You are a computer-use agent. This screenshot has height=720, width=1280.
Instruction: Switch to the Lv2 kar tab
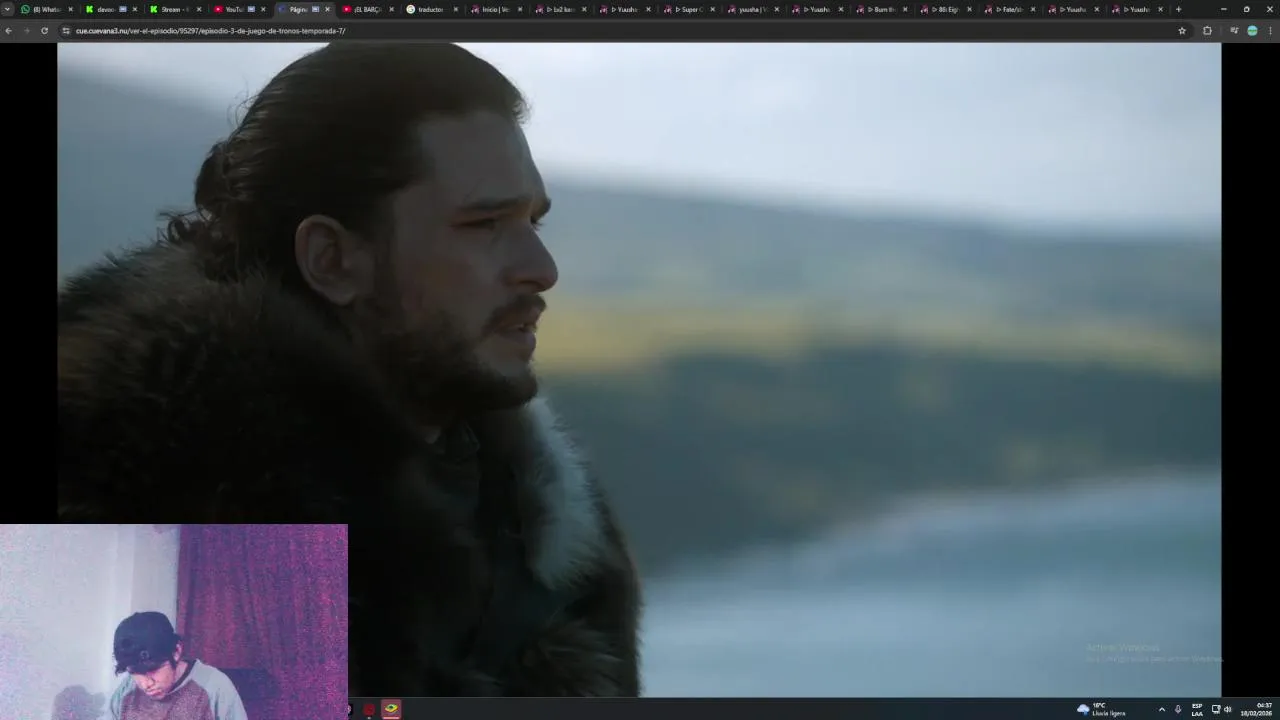[559, 9]
